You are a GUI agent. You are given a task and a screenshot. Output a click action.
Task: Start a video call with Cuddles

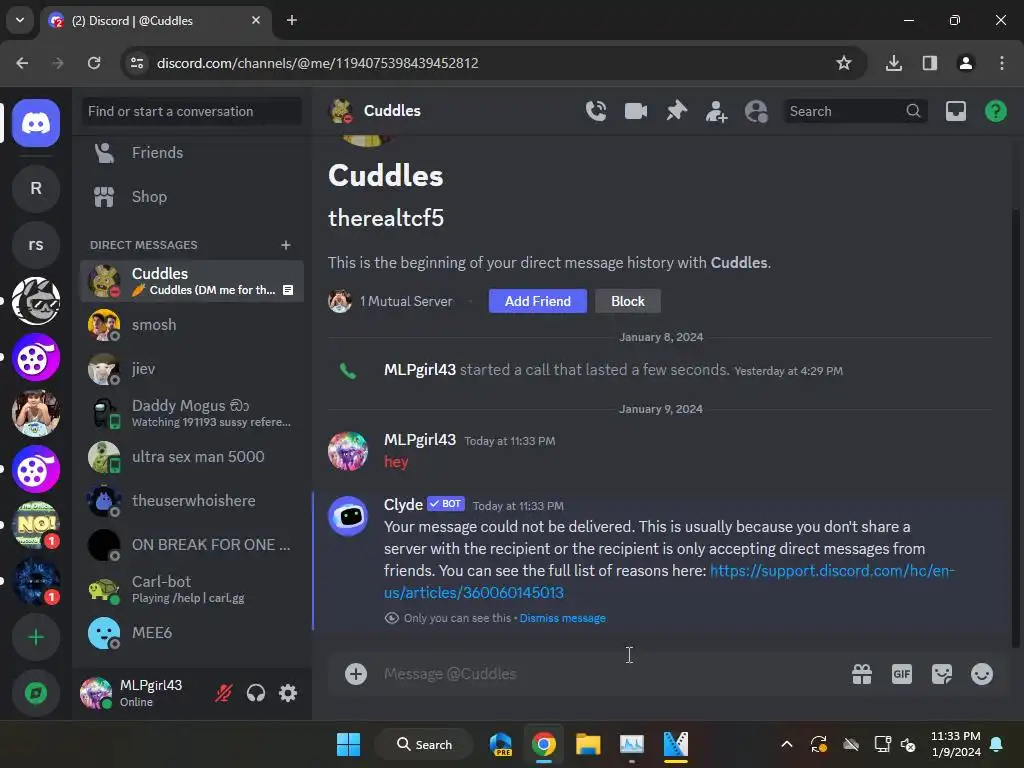pos(635,111)
